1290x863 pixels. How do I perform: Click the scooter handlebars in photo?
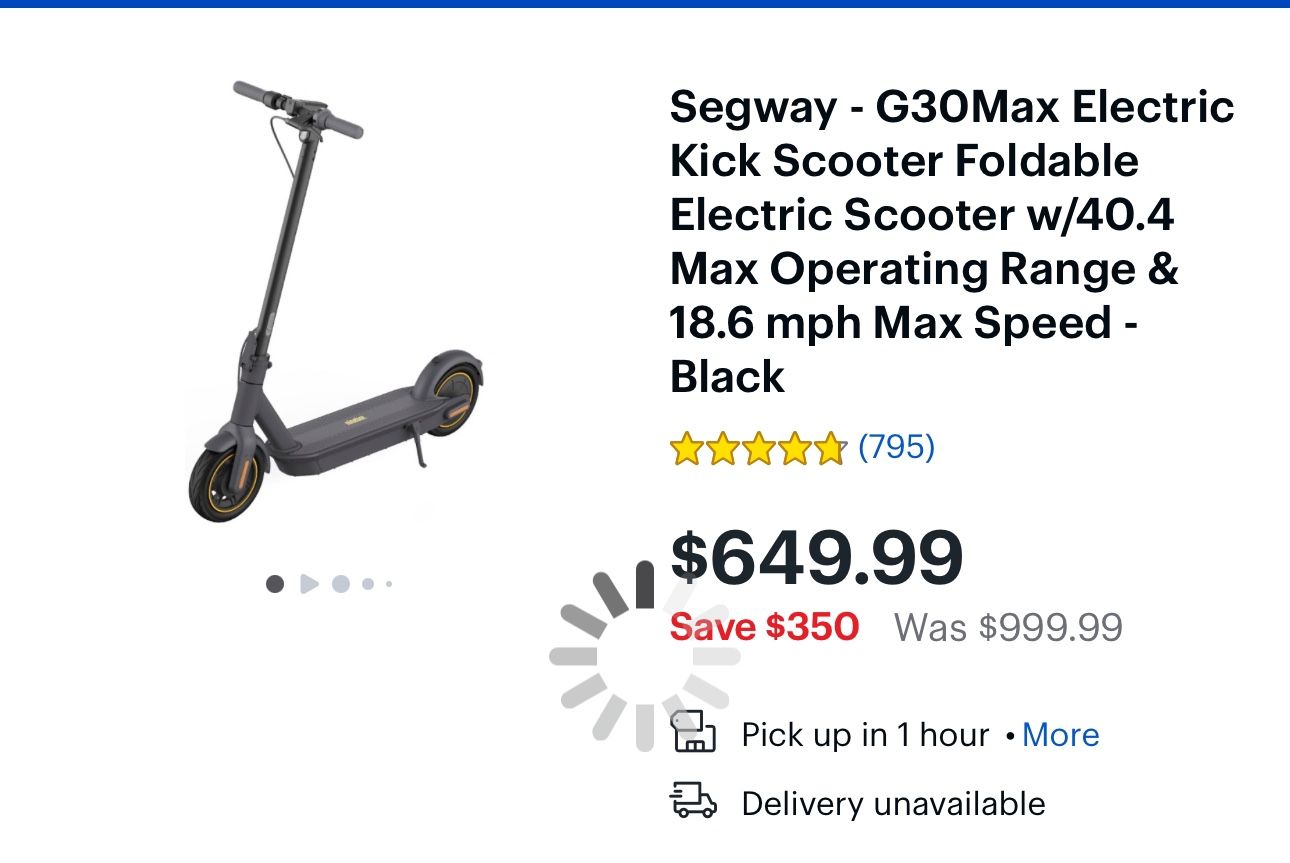click(298, 108)
